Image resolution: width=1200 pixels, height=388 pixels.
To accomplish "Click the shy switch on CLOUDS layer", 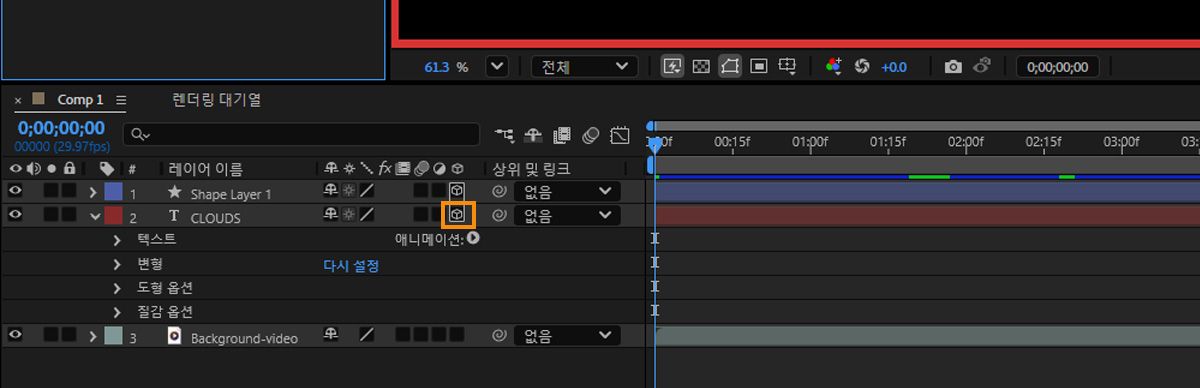I will [x=330, y=214].
